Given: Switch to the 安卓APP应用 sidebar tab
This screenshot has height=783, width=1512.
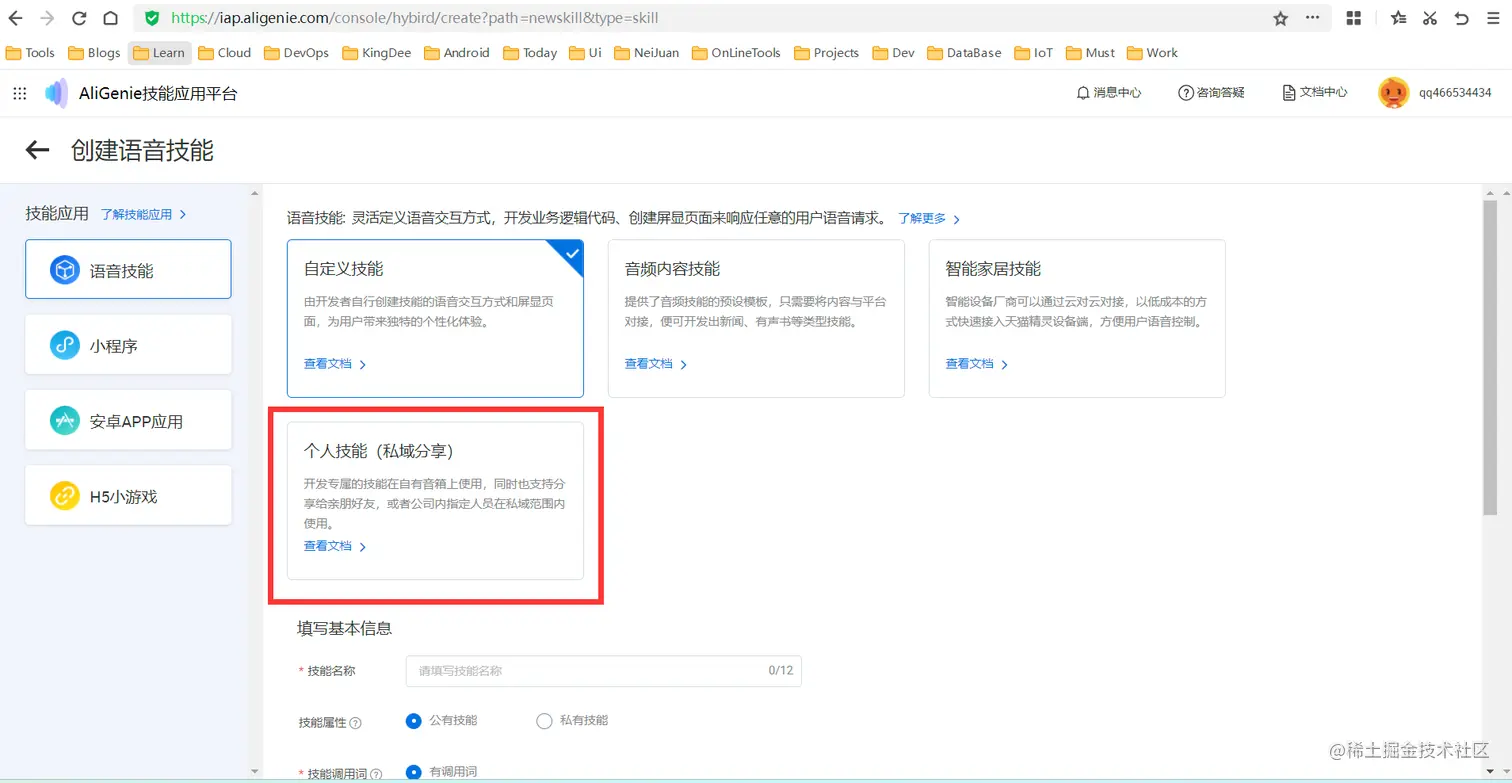Looking at the screenshot, I should 128,420.
